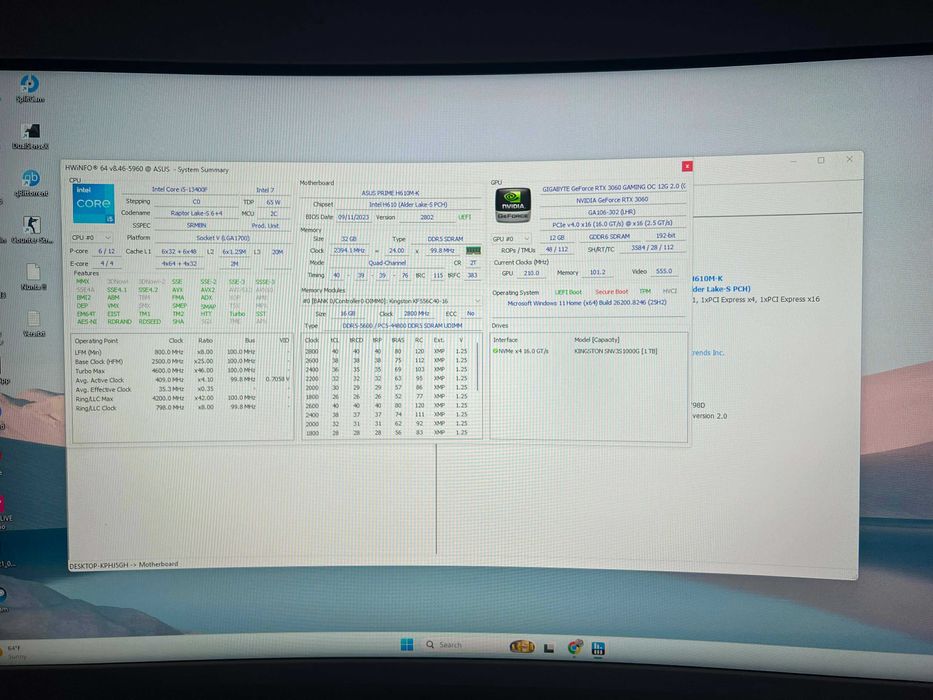Screen dimensions: 933x700
Task: Click the Video clock 555.0 value
Action: (663, 271)
